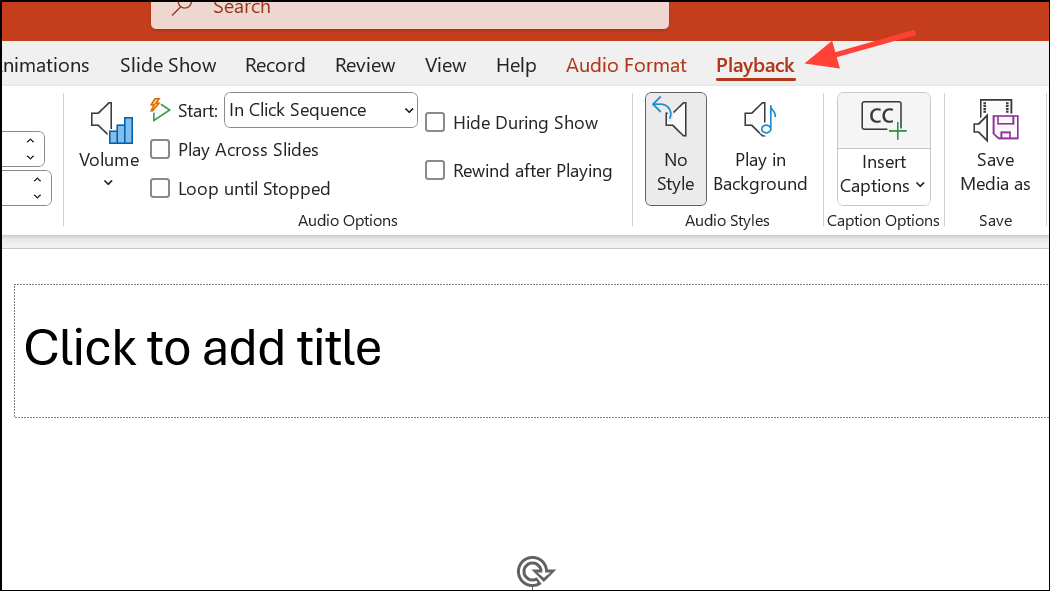The image size is (1050, 591).
Task: Switch to the Audio Format tab
Action: [x=626, y=66]
